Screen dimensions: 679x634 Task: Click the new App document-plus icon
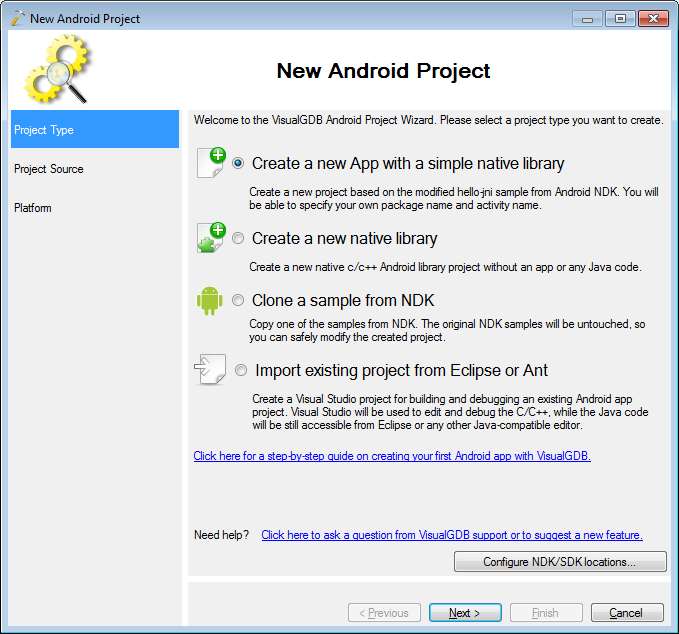211,162
